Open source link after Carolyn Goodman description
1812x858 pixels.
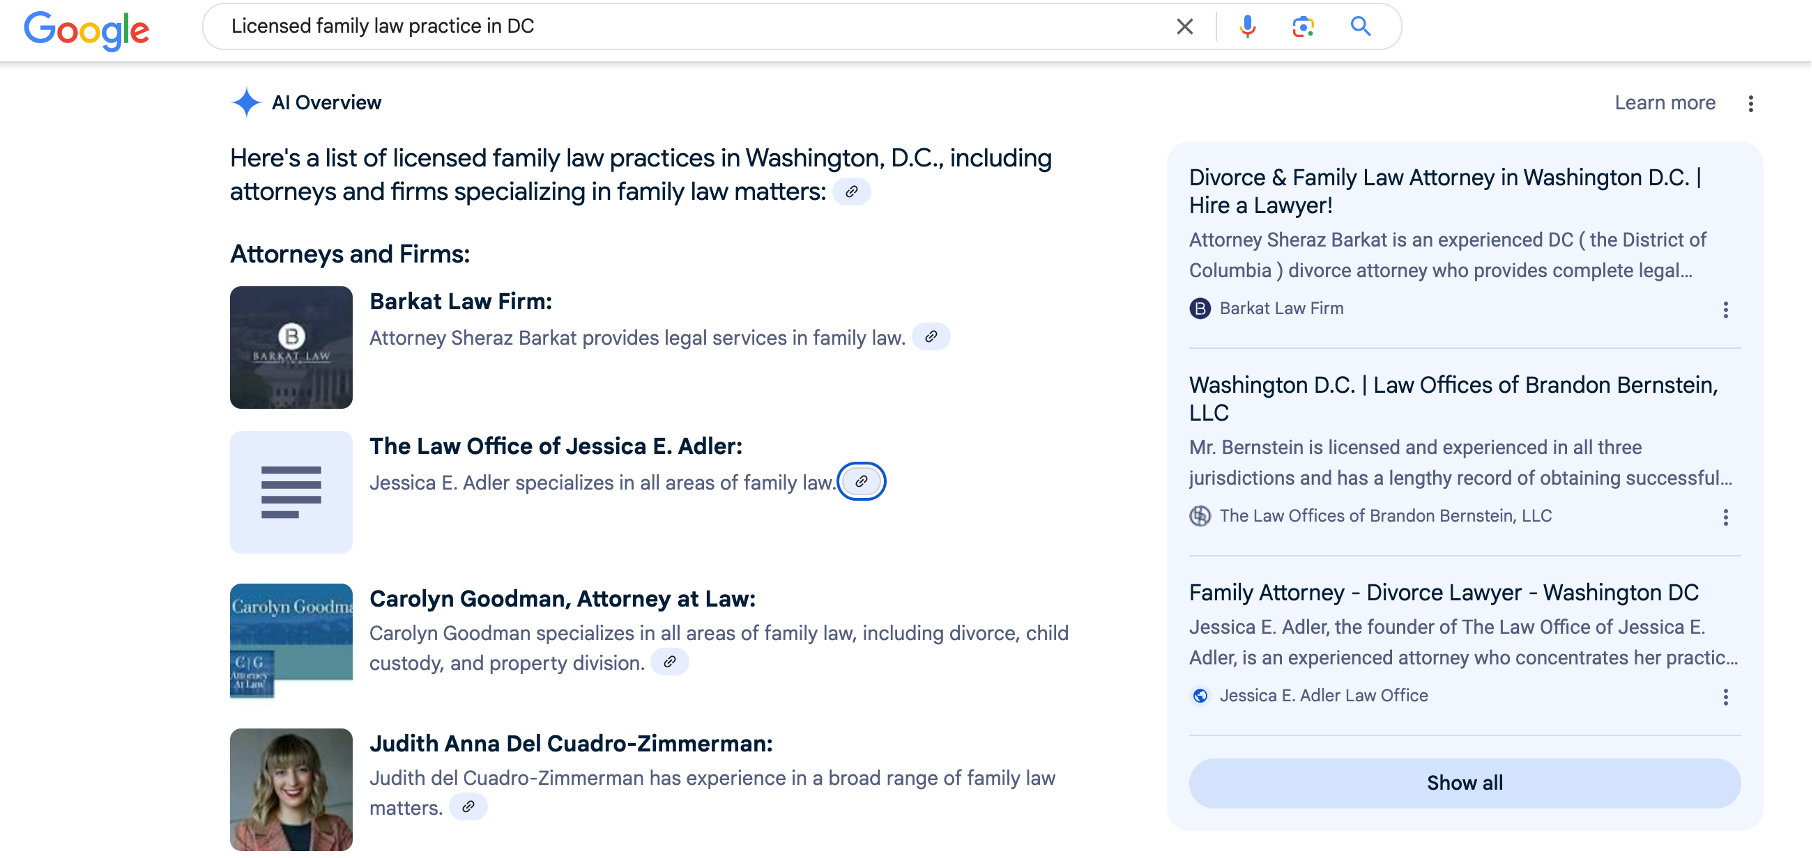[670, 662]
